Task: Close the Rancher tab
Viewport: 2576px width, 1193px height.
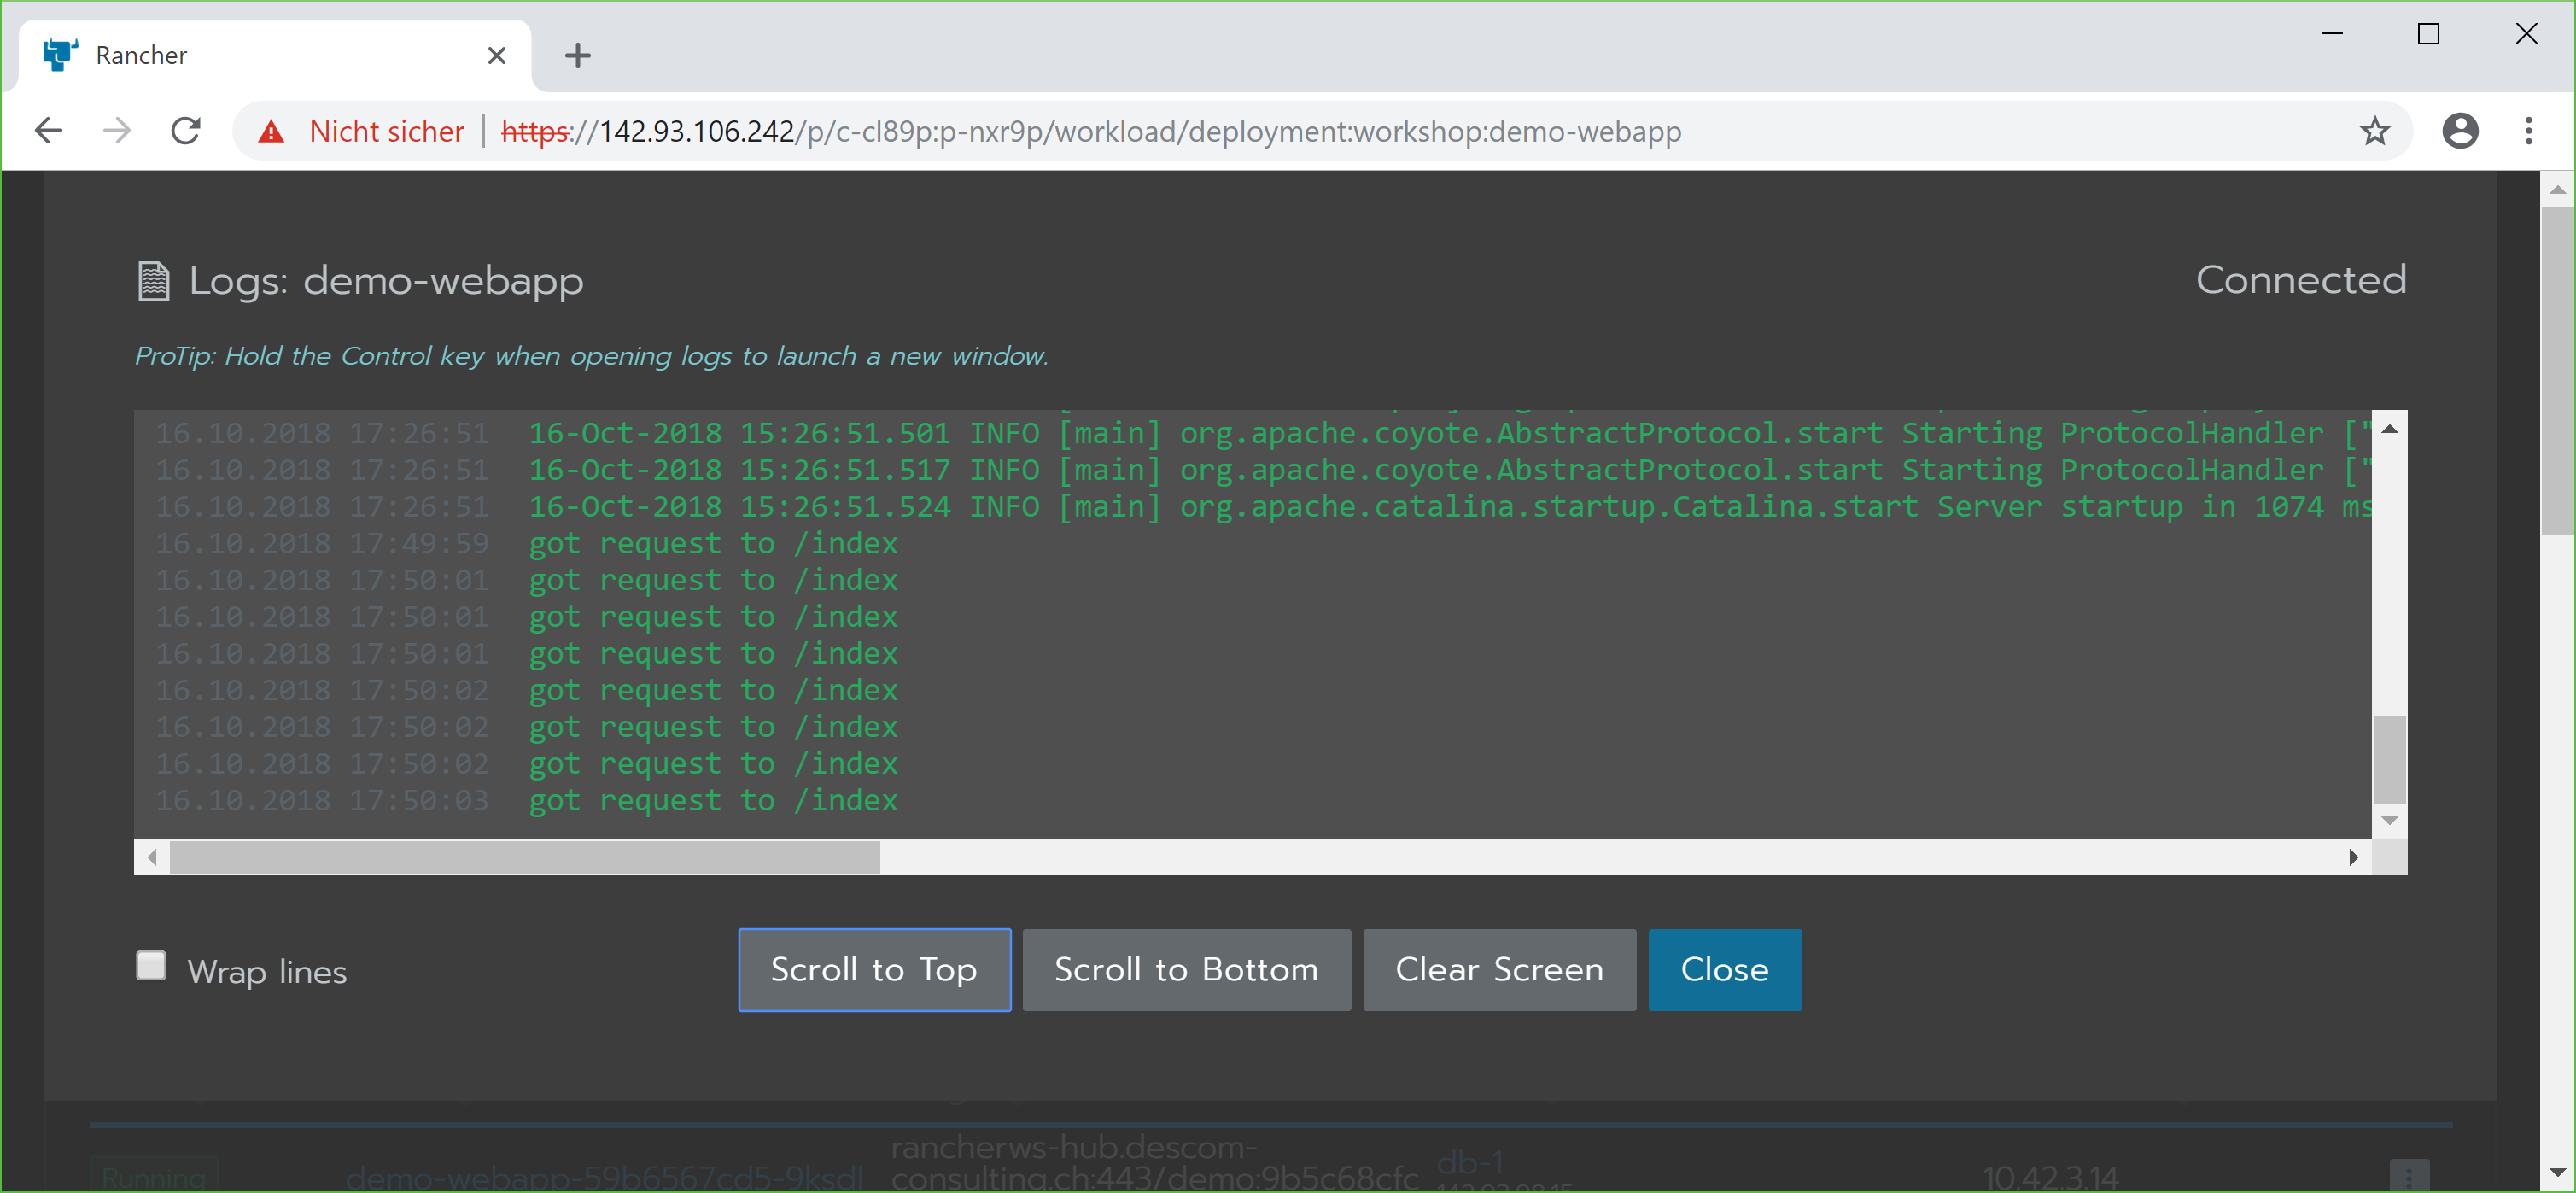Action: click(496, 55)
